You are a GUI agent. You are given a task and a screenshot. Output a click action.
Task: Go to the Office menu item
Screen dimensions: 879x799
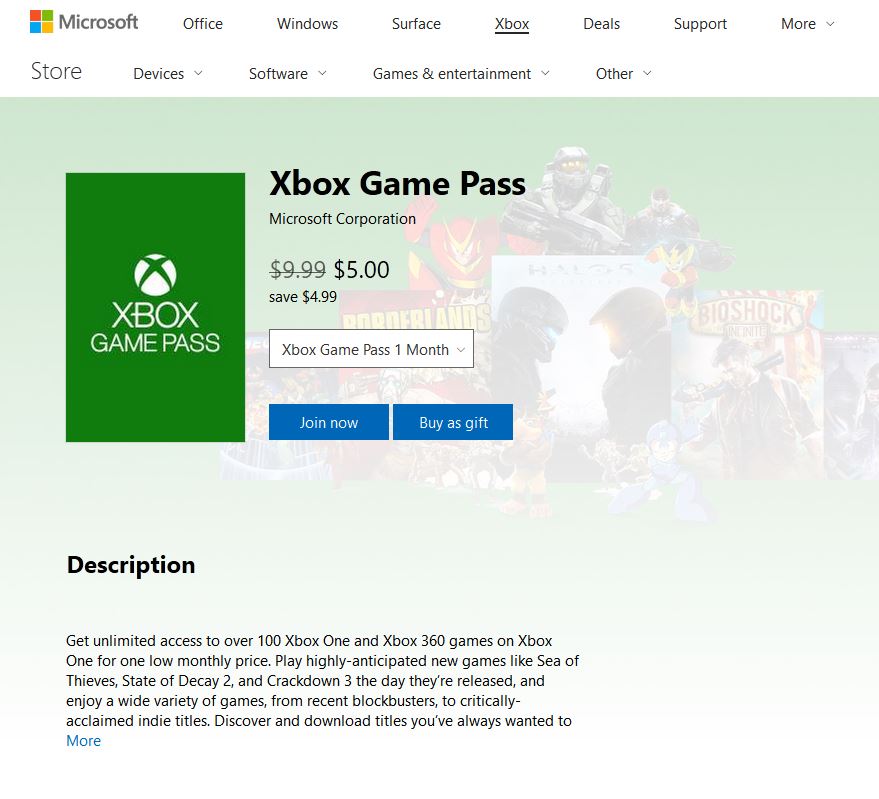tap(203, 24)
